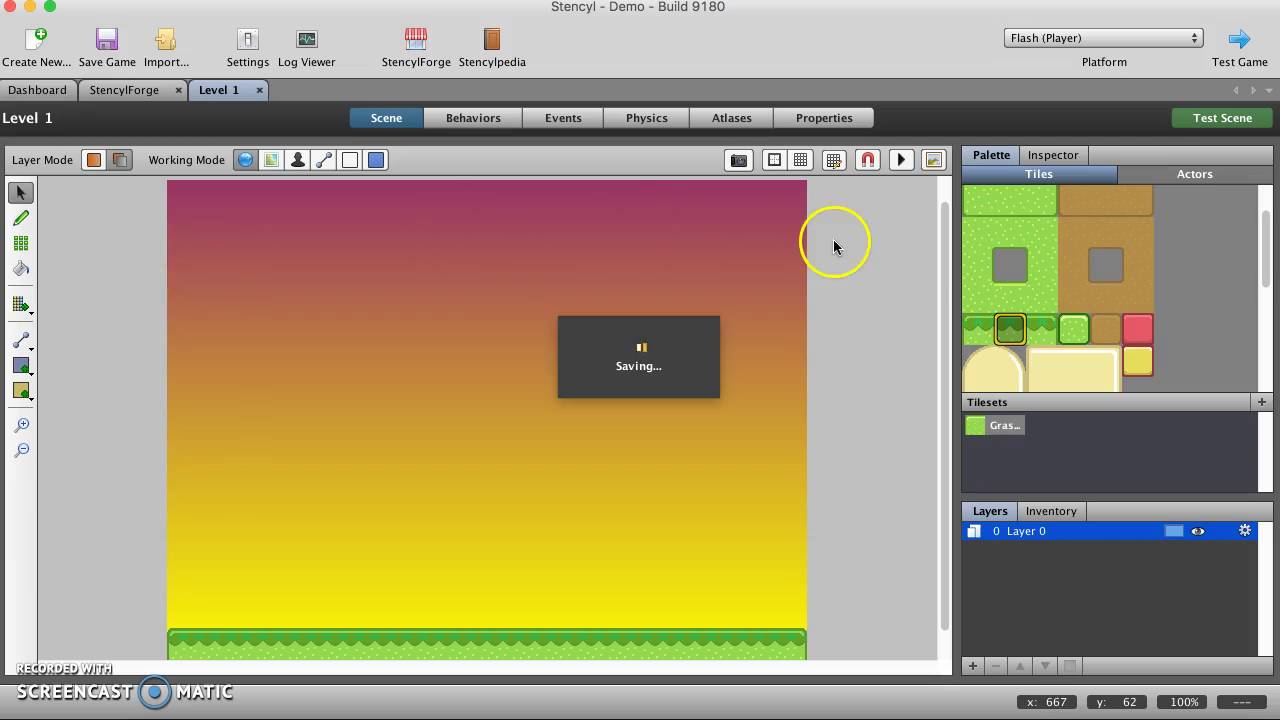The height and width of the screenshot is (720, 1280).
Task: Click Layer 0 blue color swatch
Action: [1174, 531]
